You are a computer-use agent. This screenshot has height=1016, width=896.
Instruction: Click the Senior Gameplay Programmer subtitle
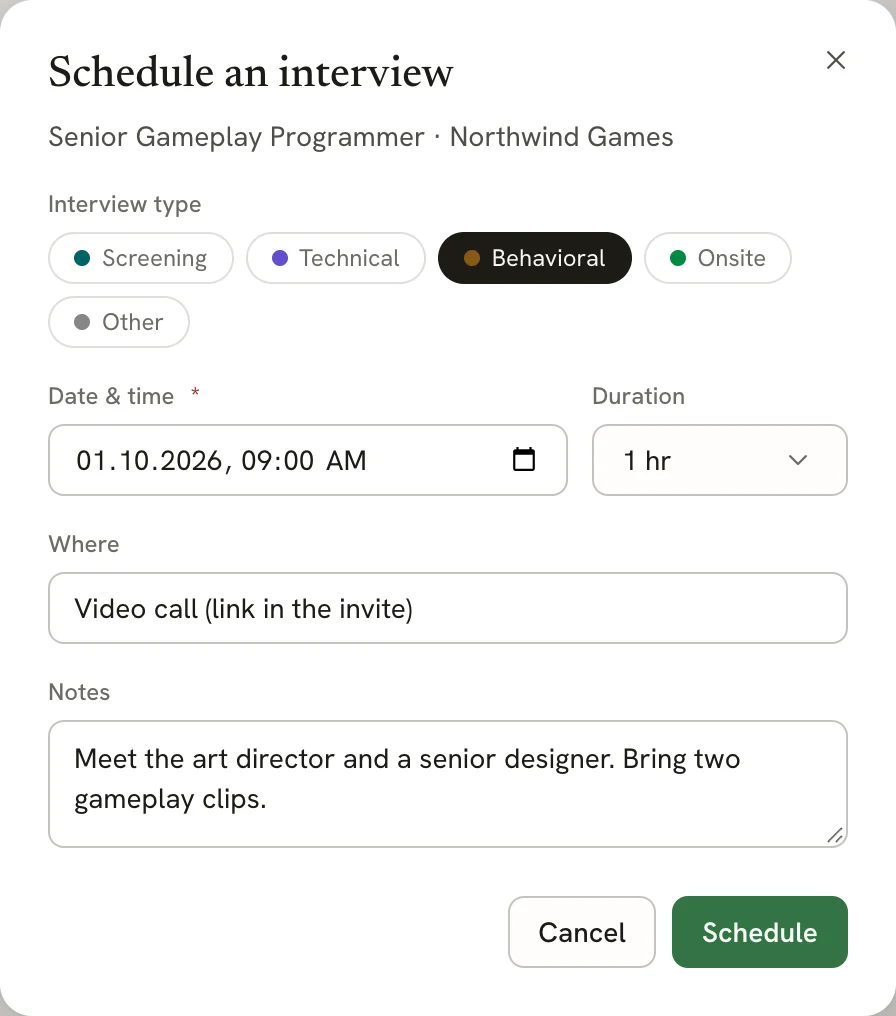click(x=361, y=137)
